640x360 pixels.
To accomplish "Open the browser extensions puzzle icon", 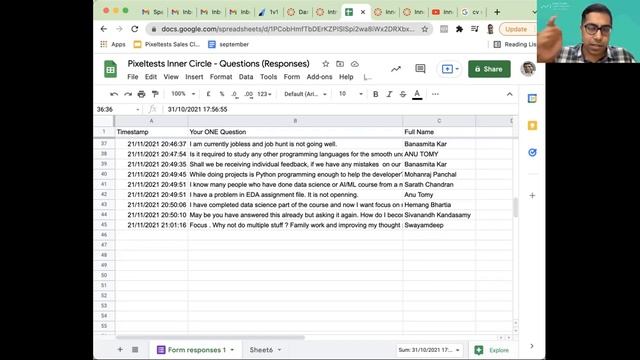I will coord(459,29).
